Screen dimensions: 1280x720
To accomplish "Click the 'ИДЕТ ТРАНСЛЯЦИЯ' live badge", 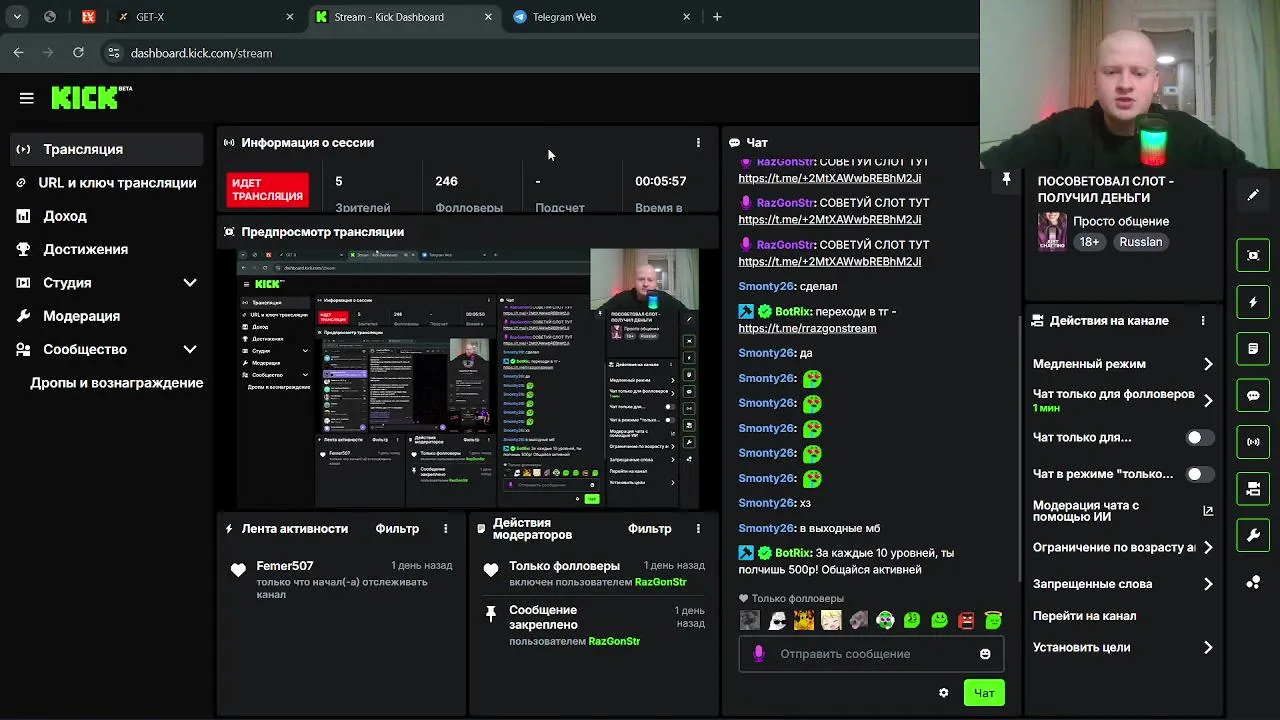I will (x=267, y=190).
